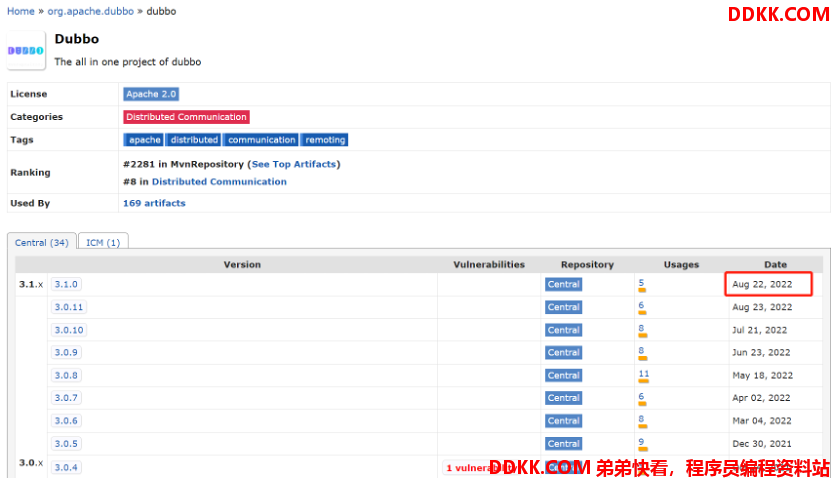Open the Apache 2.0 license badge

pos(151,94)
